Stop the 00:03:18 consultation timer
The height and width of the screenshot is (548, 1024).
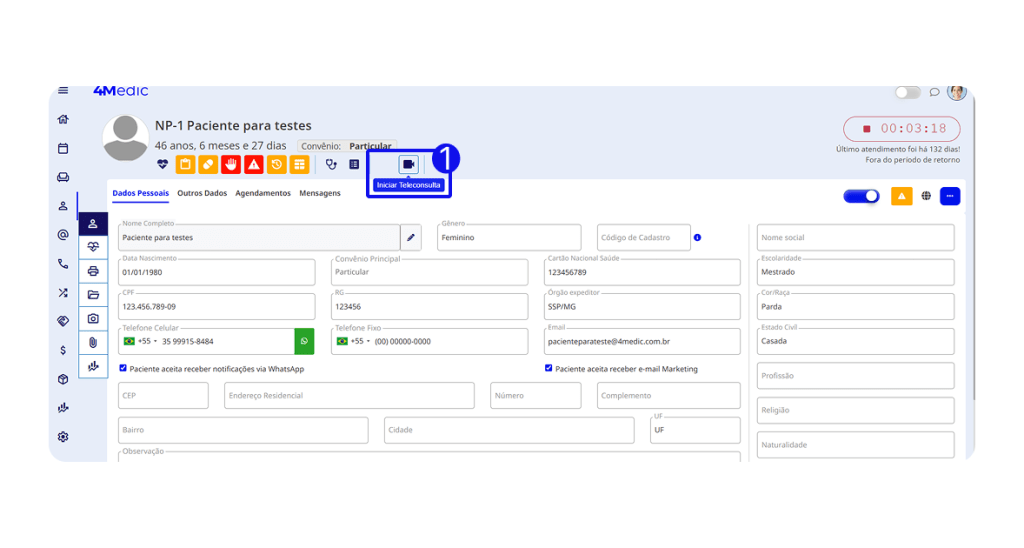pos(901,129)
